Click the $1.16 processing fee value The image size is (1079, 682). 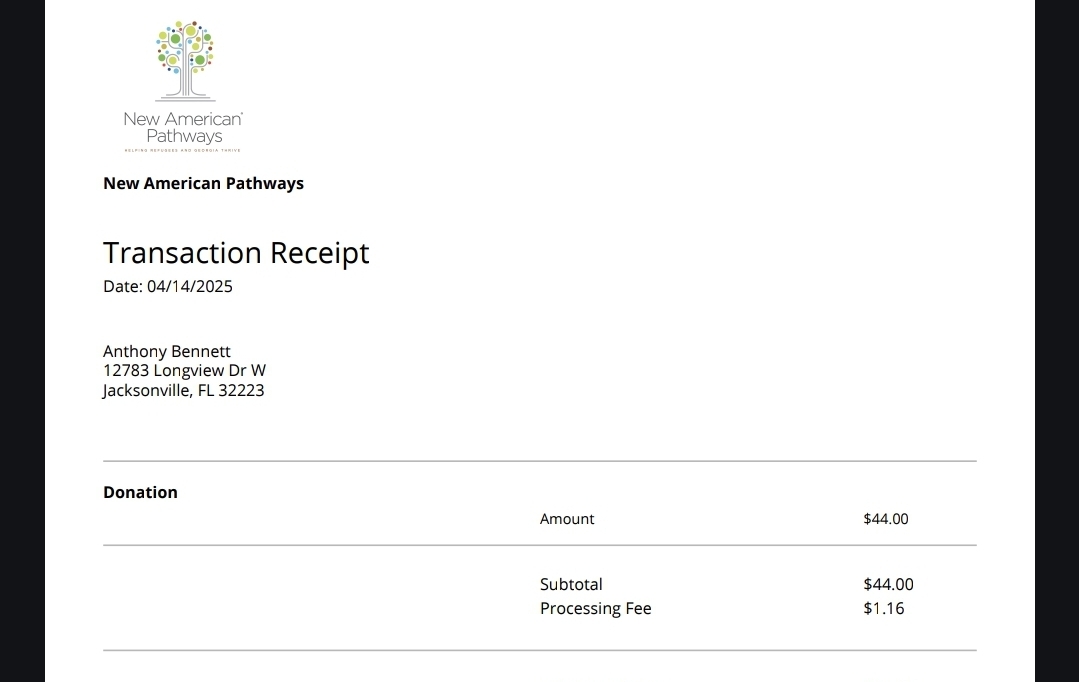[x=884, y=608]
